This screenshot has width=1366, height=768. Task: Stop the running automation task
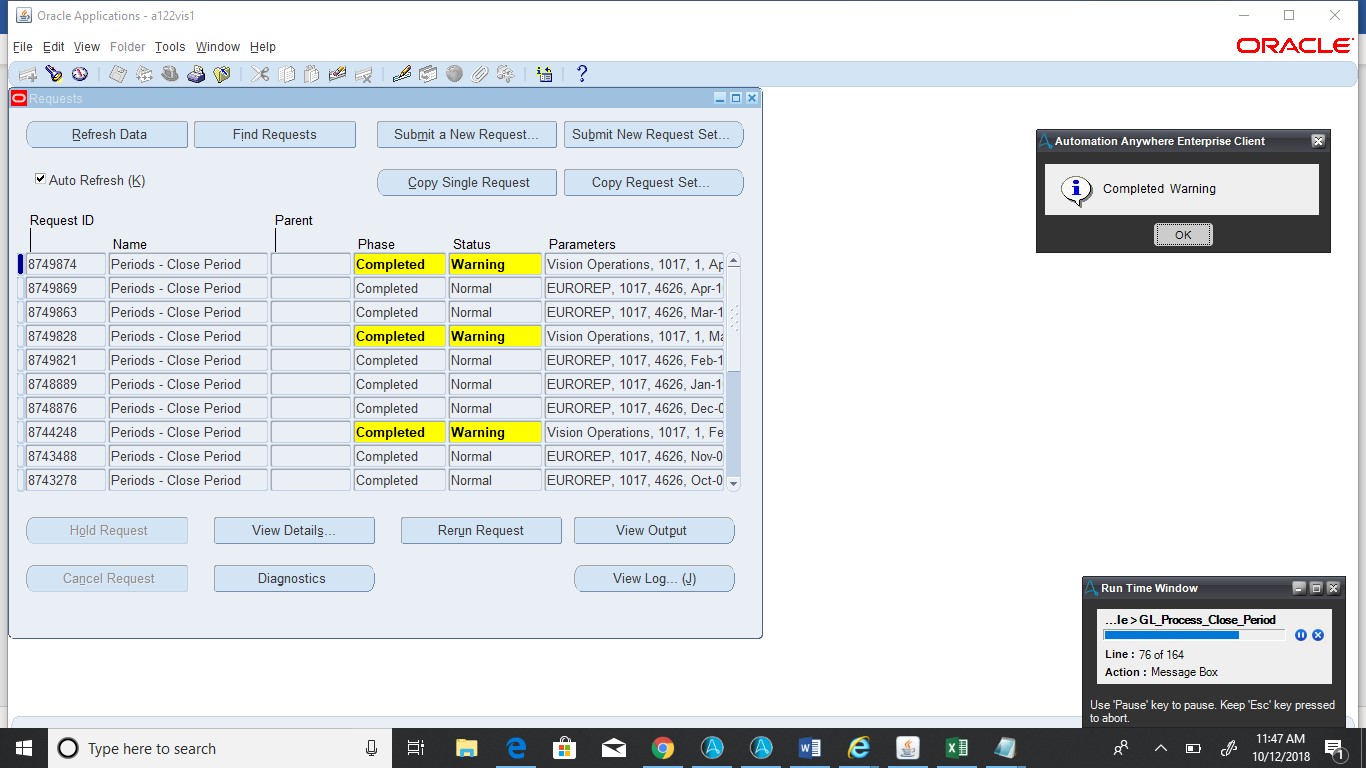tap(1318, 635)
